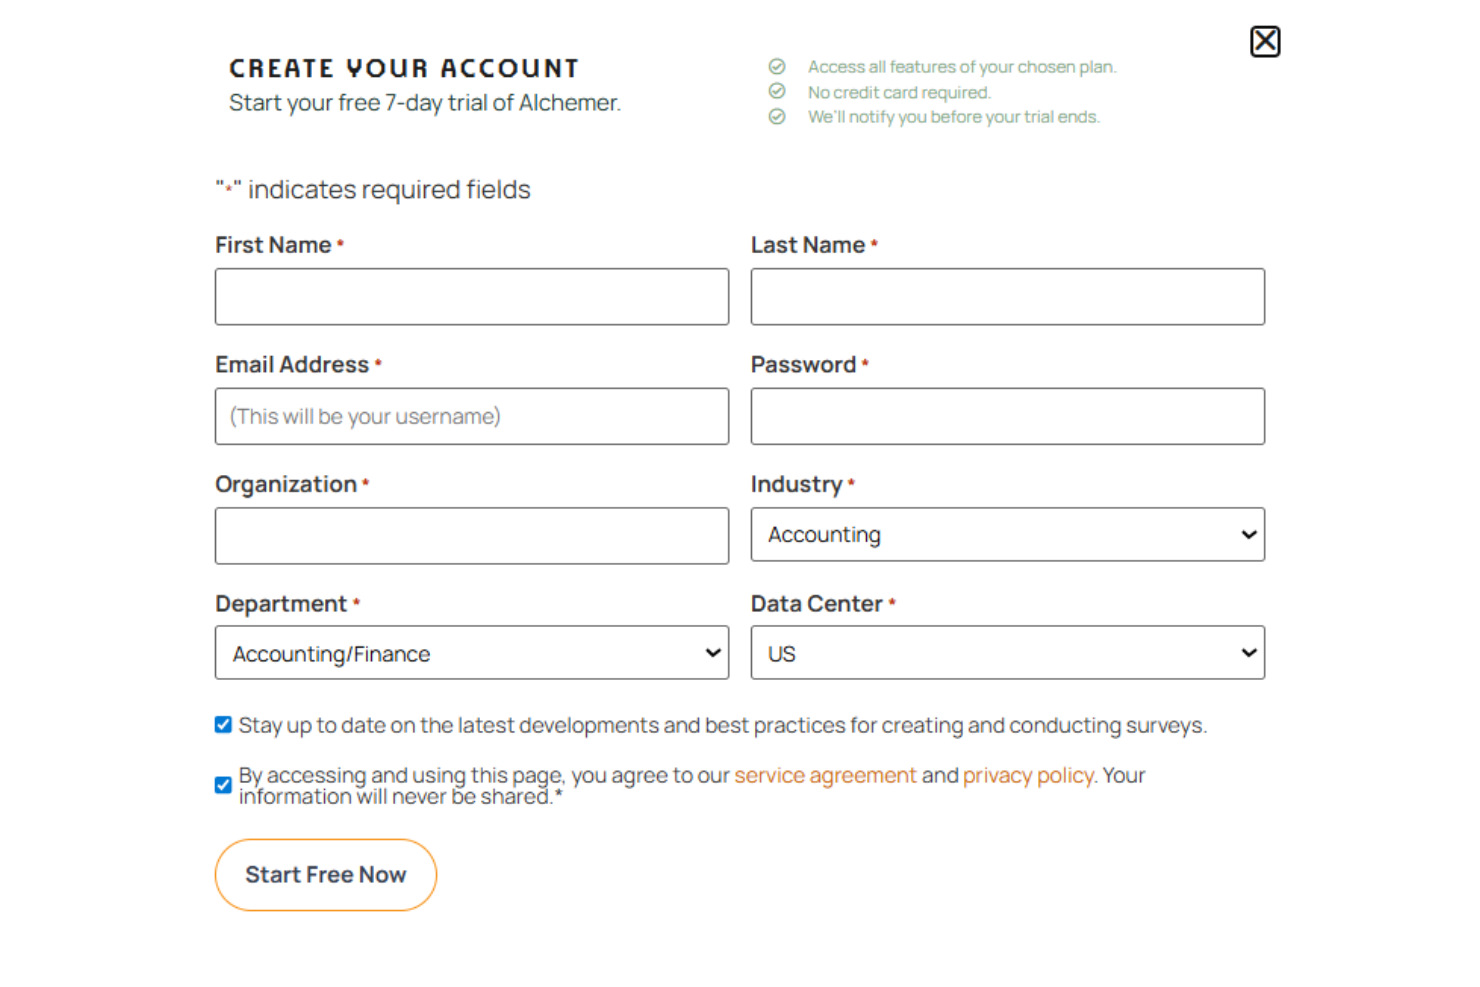
Task: Close the create account dialog
Action: coord(1265,41)
